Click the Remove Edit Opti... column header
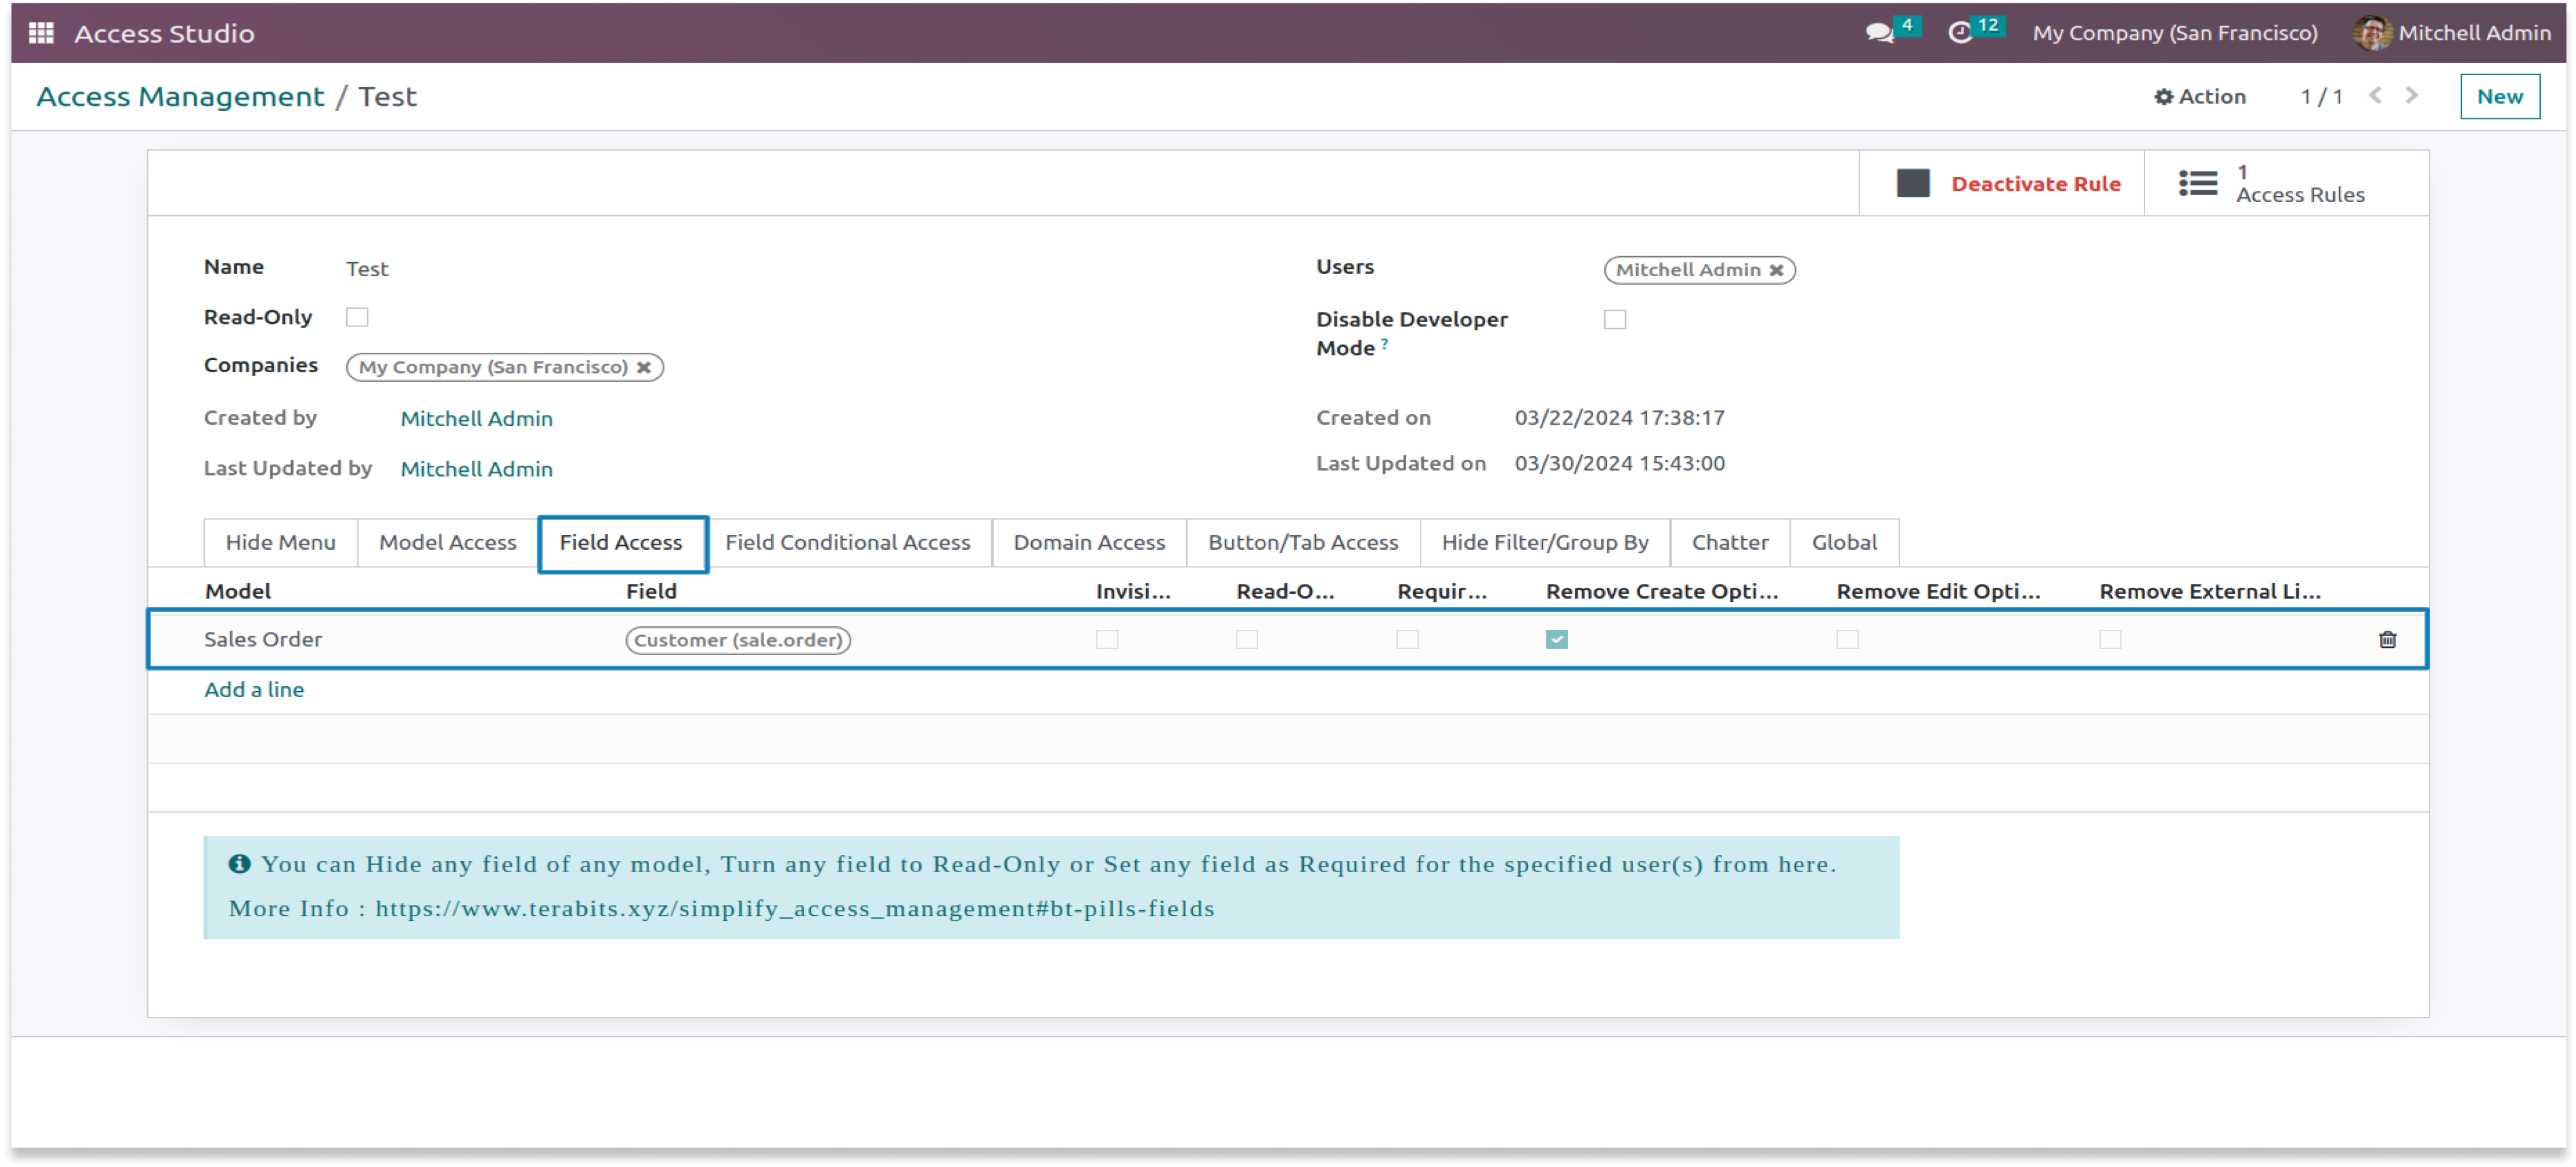Screen dimensions: 2576x1167 [1938, 591]
